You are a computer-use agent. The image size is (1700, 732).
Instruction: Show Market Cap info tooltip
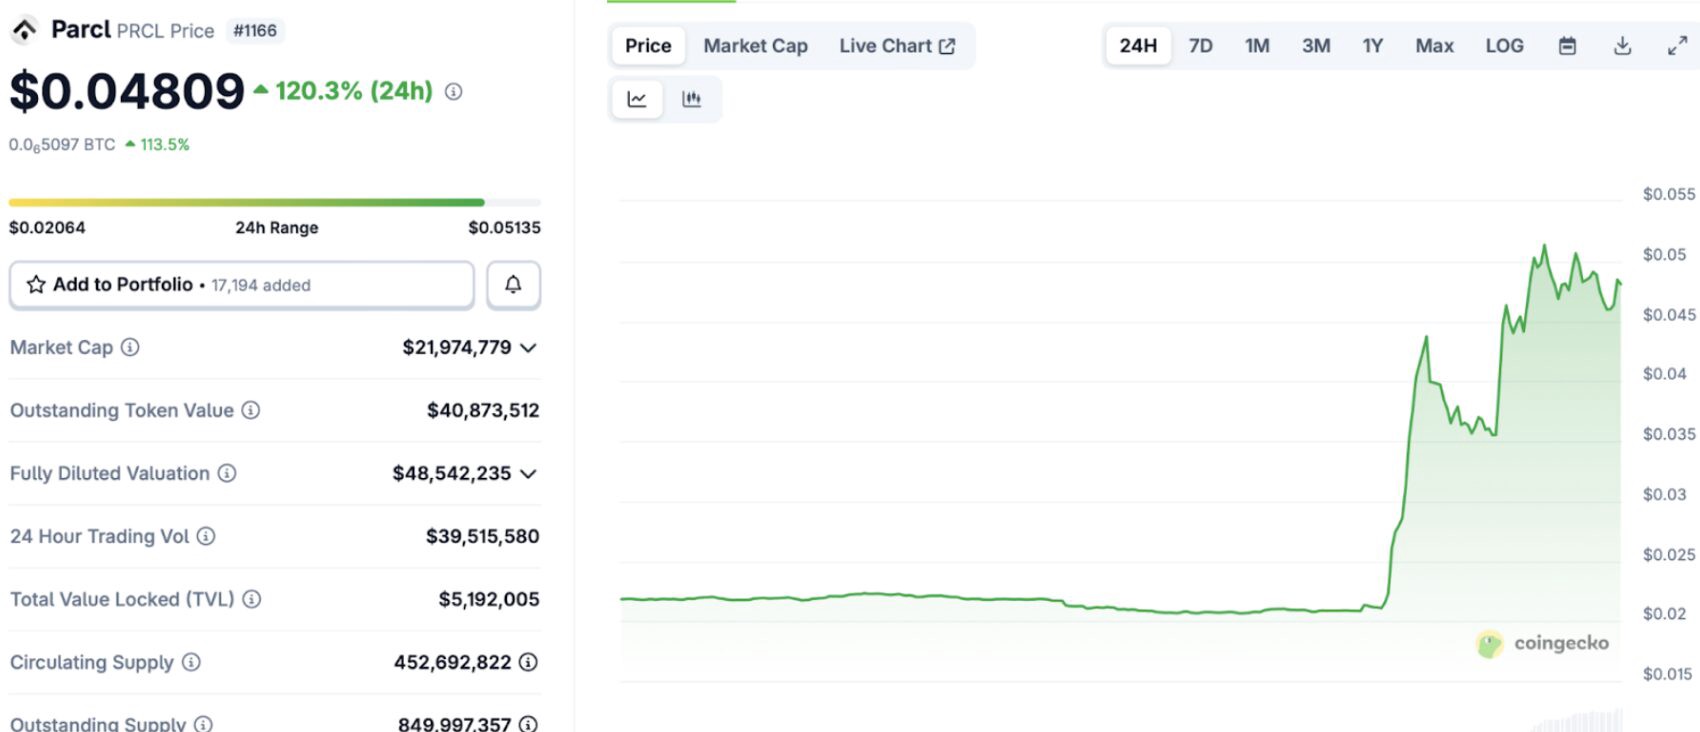(130, 347)
